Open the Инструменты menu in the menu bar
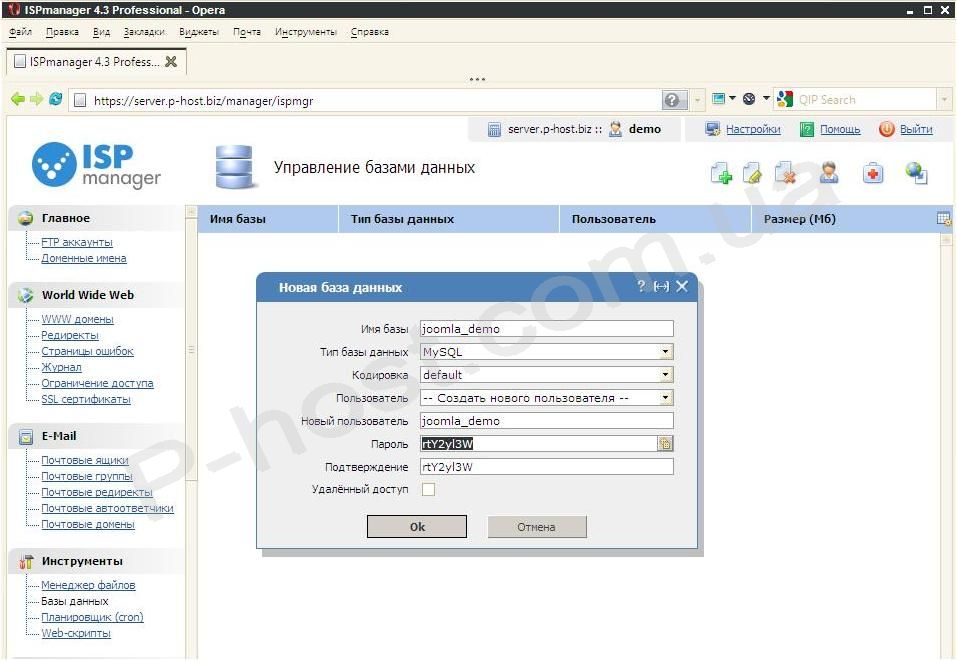Image resolution: width=957 pixels, height=661 pixels. tap(305, 32)
